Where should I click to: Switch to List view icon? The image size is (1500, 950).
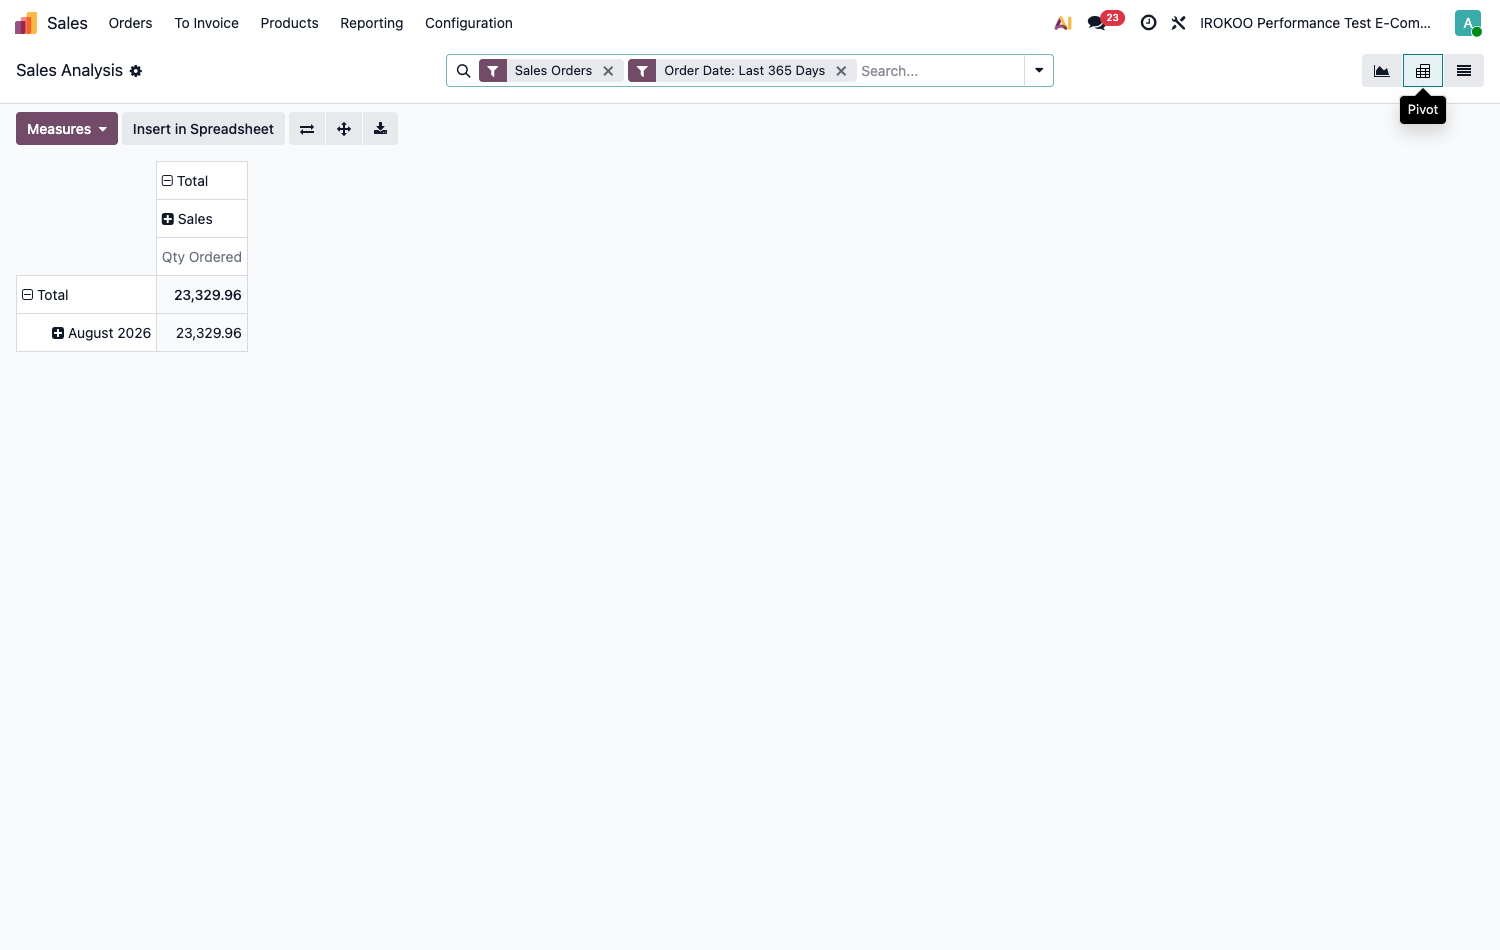(1464, 71)
